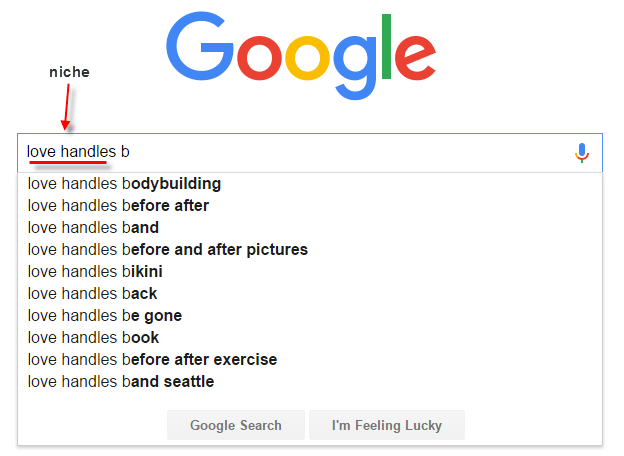This screenshot has height=456, width=624.
Task: Select suggestion 'love handles bodybuilding'
Action: pos(124,184)
